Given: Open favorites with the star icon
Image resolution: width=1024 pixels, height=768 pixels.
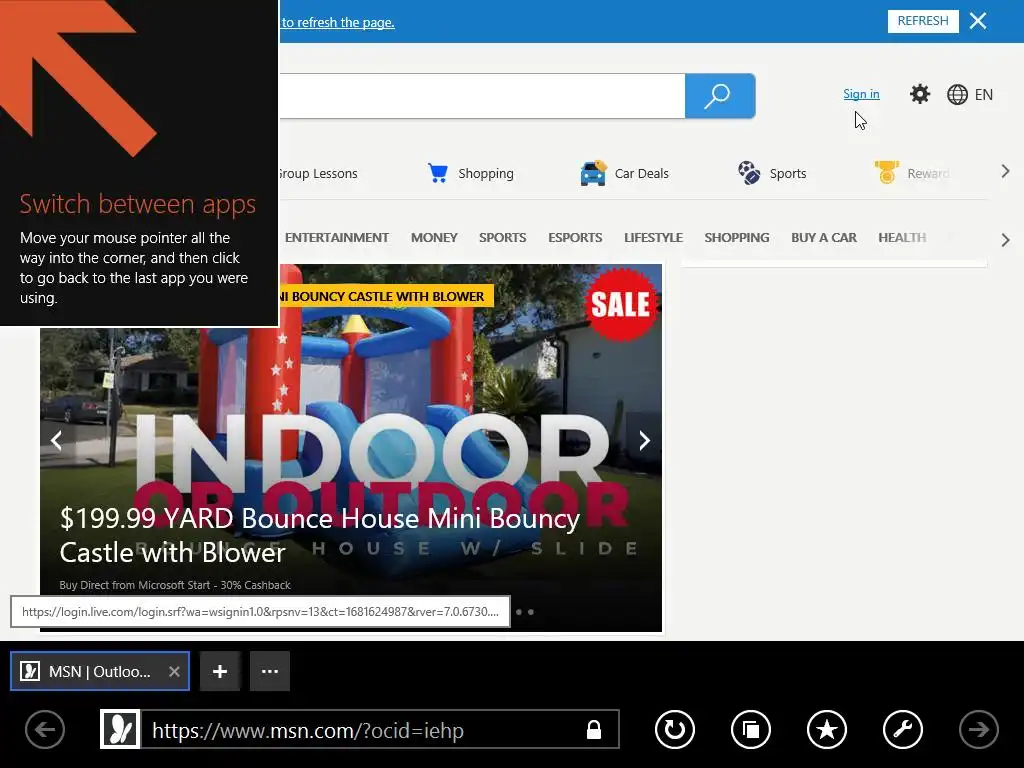Looking at the screenshot, I should coord(827,729).
